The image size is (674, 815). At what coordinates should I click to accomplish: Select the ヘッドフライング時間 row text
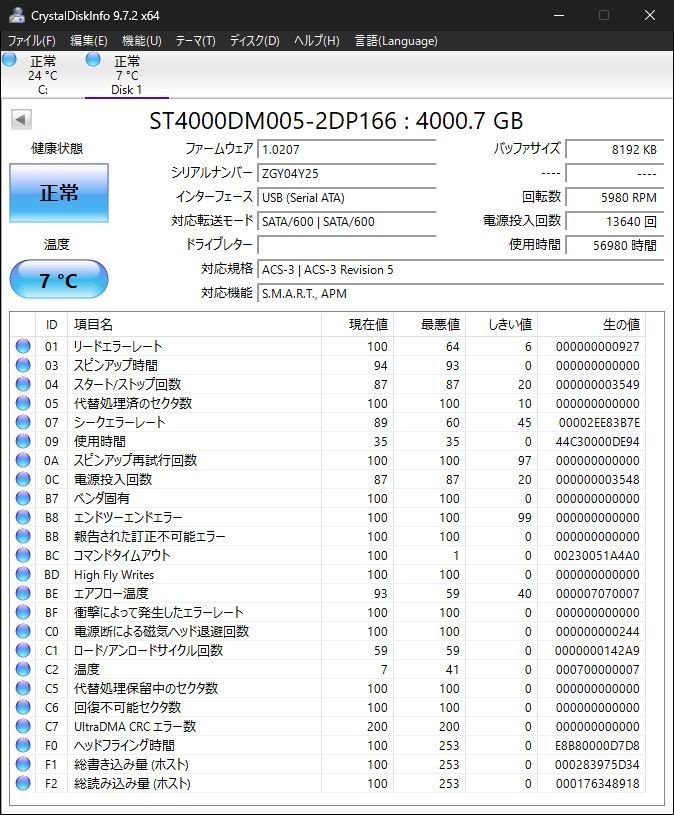tap(124, 745)
